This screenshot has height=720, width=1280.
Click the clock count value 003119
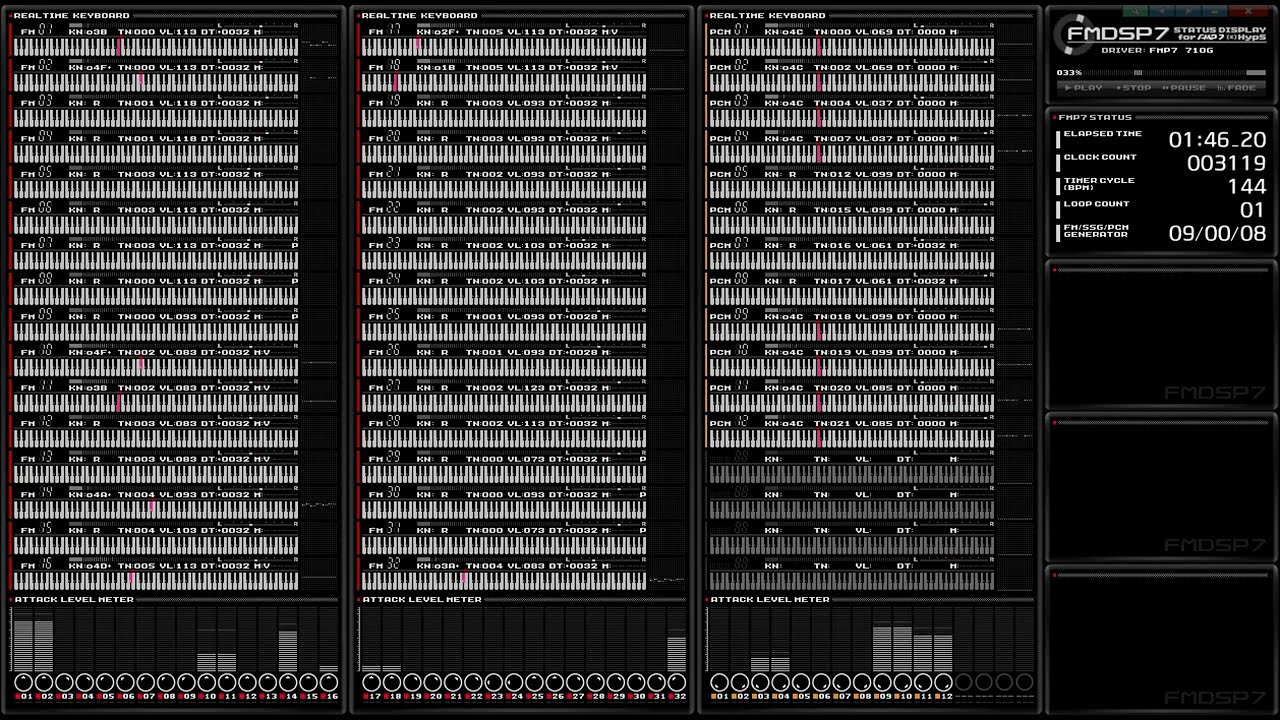coord(1226,163)
